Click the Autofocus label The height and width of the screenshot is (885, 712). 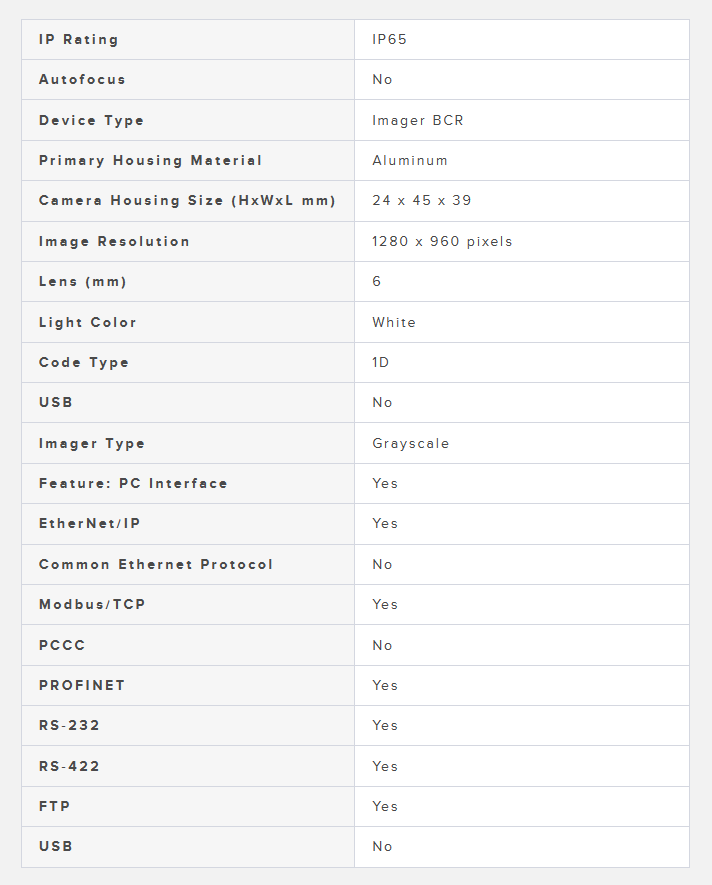click(x=82, y=80)
